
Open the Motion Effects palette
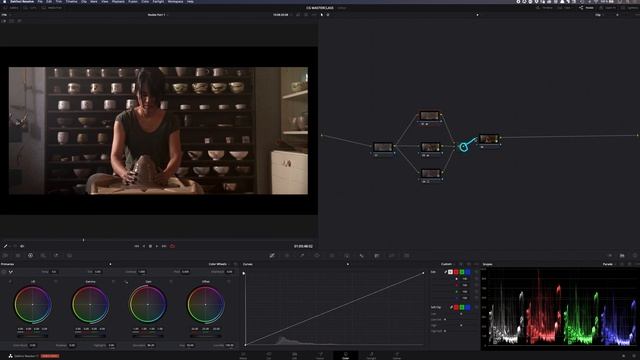click(69, 256)
